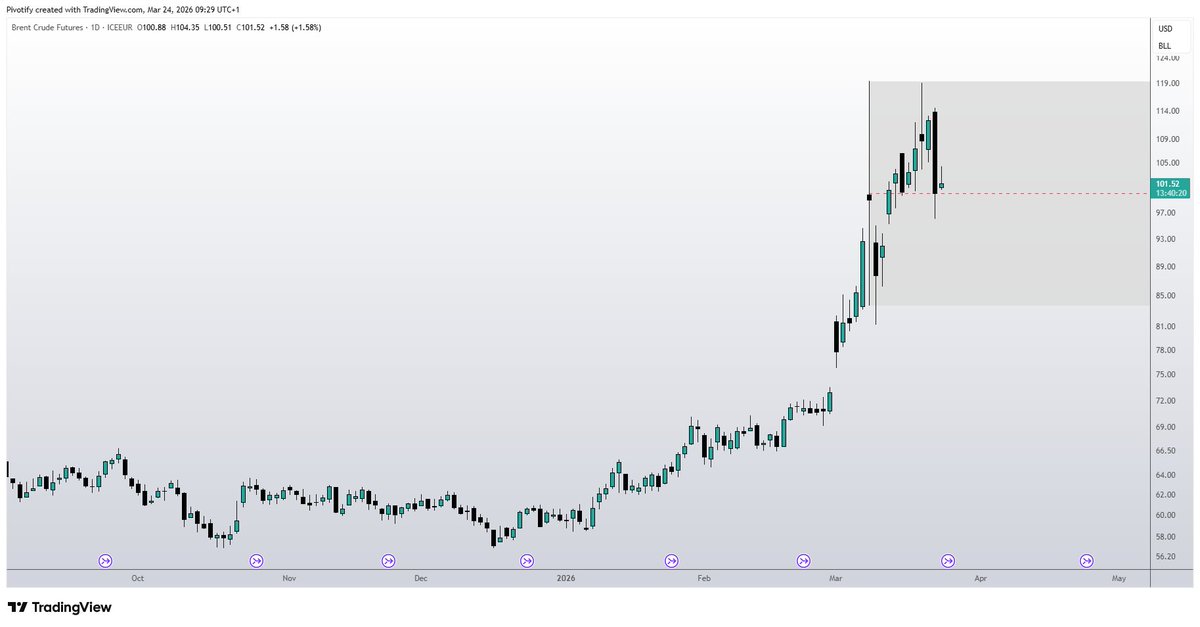Screen dimensions: 1200x627
Task: Click the 81.00 price axis label
Action: coord(1166,327)
